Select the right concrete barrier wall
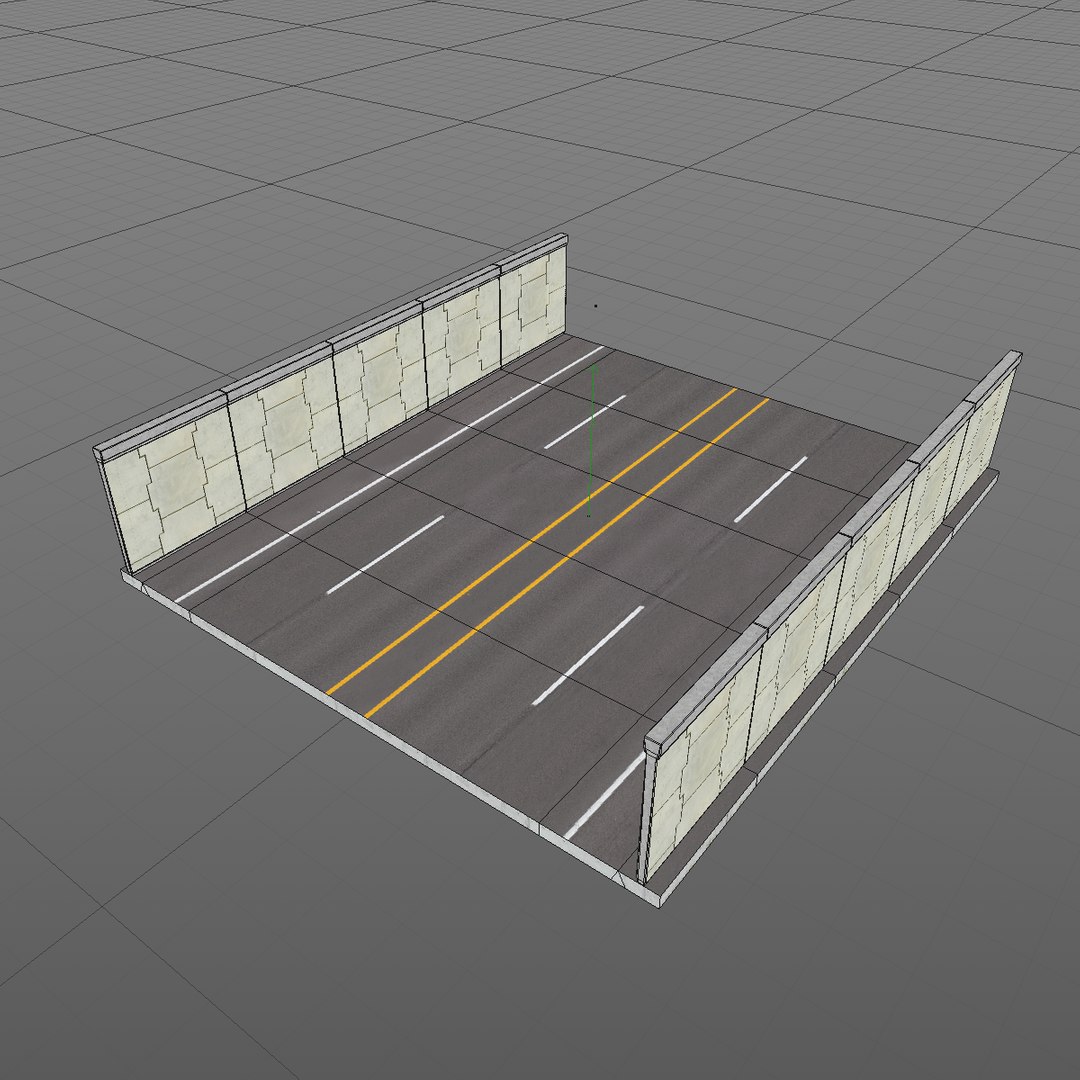The width and height of the screenshot is (1080, 1080). (833, 618)
